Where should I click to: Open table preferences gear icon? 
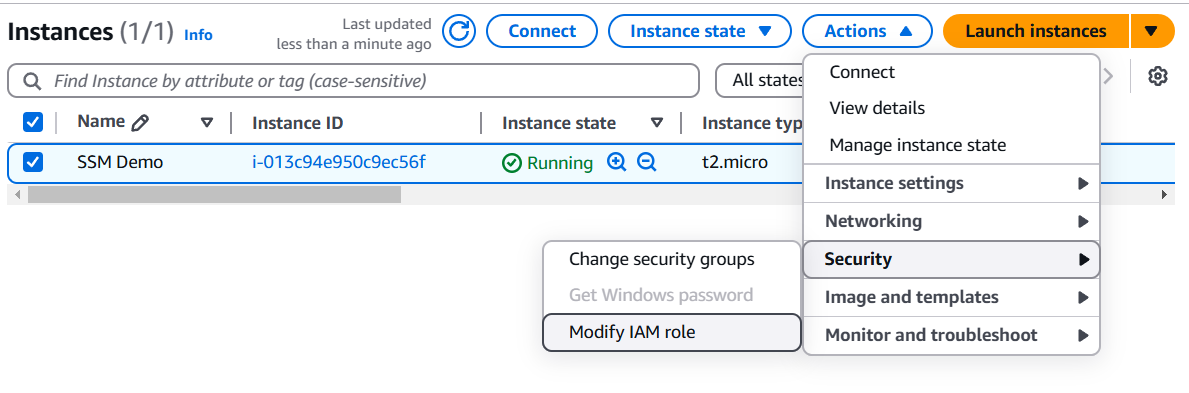pyautogui.click(x=1157, y=76)
